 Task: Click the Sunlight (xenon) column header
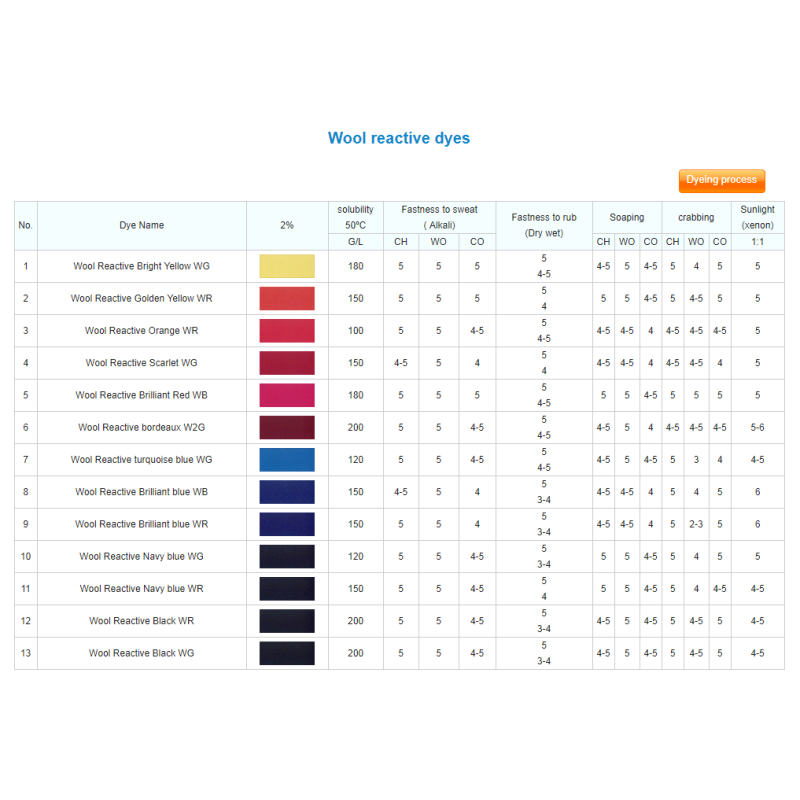[x=757, y=217]
